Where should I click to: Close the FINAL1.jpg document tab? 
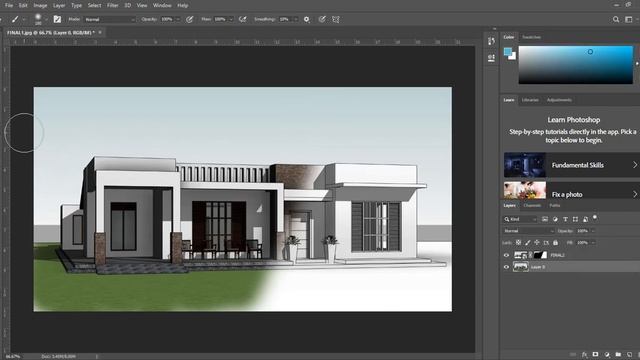click(100, 32)
